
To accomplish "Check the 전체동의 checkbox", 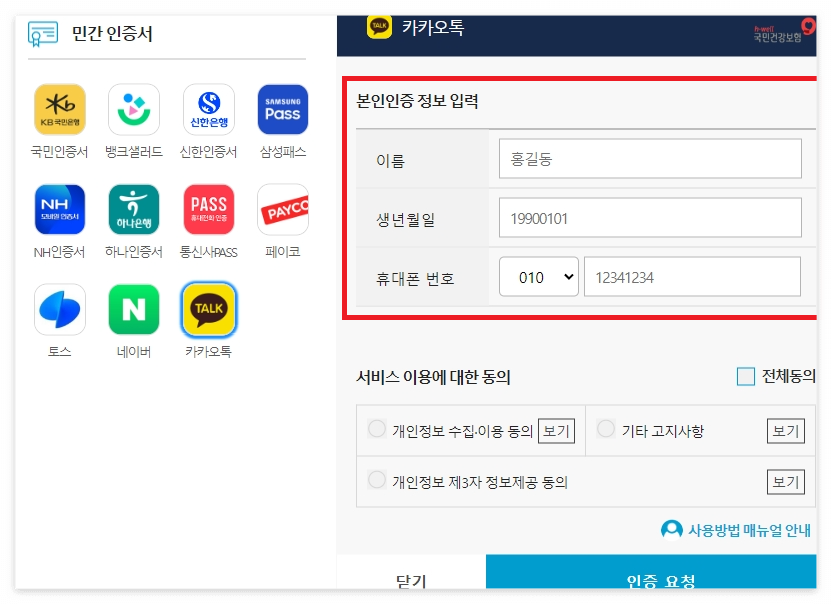I will pyautogui.click(x=746, y=376).
